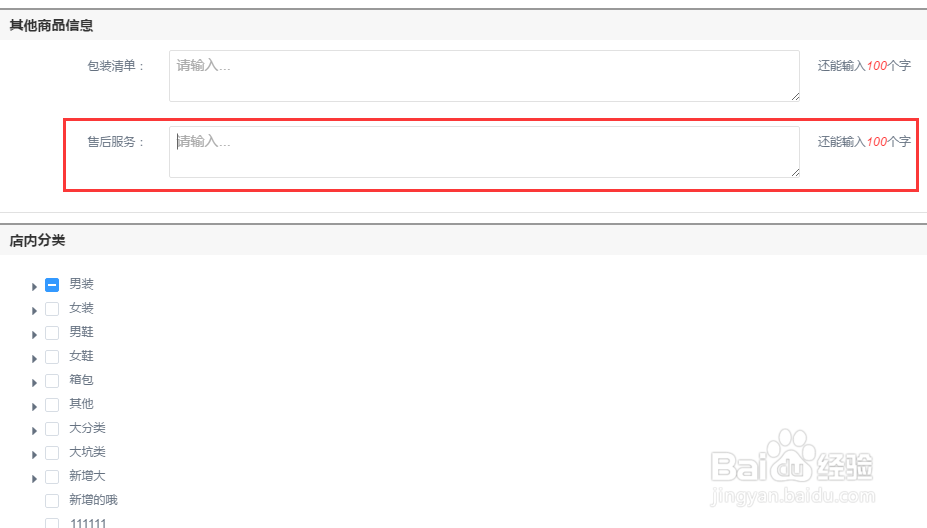Select the 箱包 category label
This screenshot has height=528, width=927.
point(82,380)
